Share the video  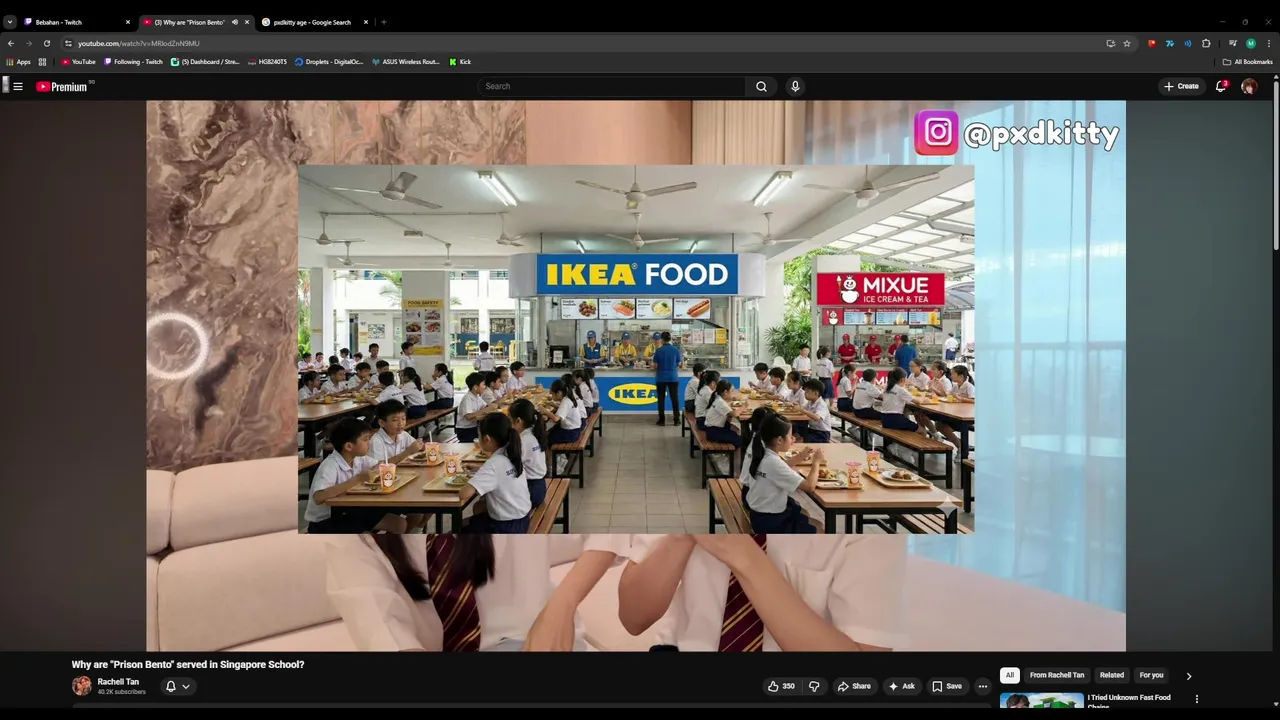click(x=854, y=686)
